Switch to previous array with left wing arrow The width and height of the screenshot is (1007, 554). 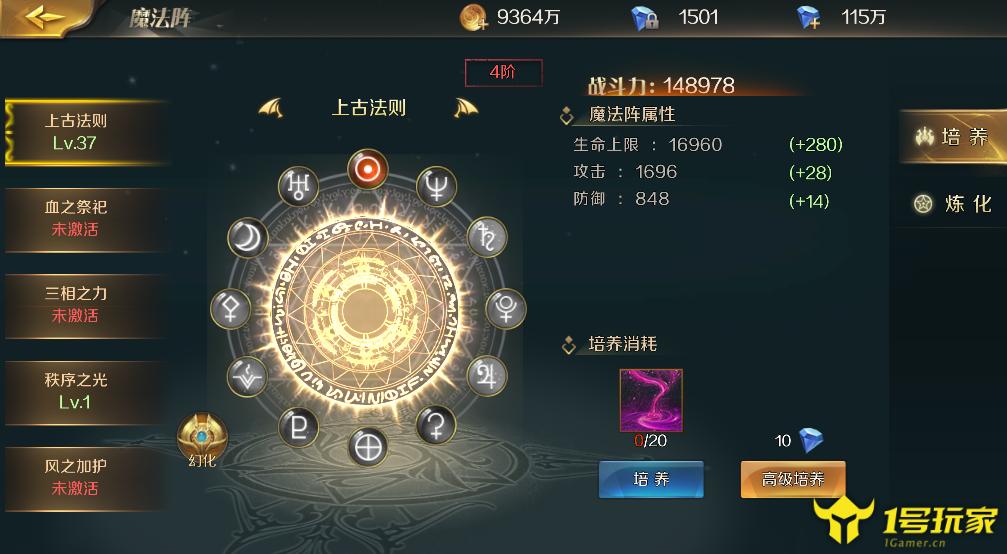(270, 108)
